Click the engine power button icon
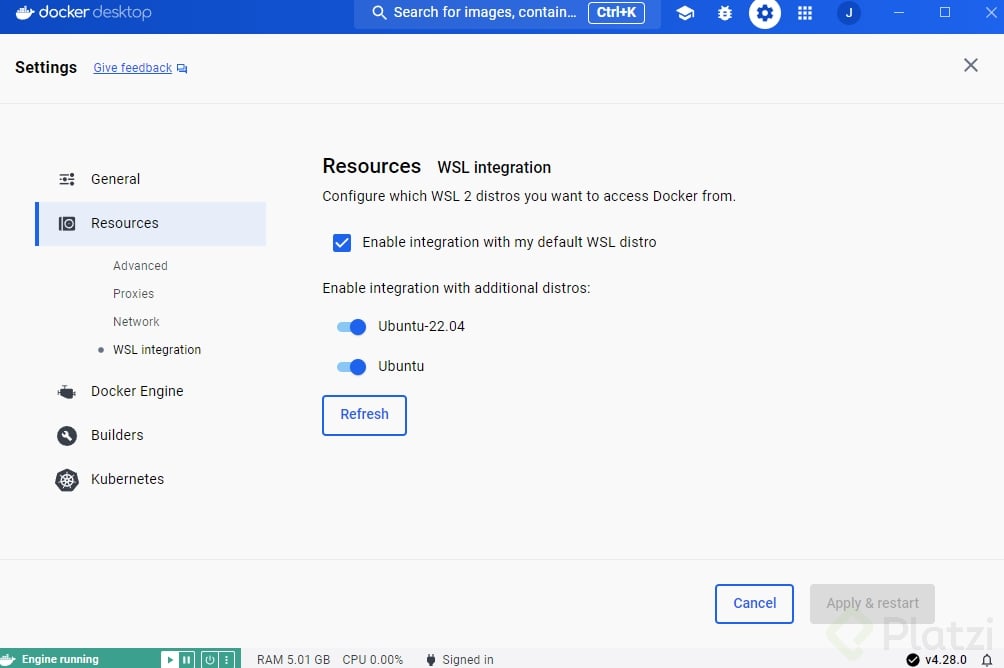Viewport: 1004px width, 668px height. click(x=210, y=660)
